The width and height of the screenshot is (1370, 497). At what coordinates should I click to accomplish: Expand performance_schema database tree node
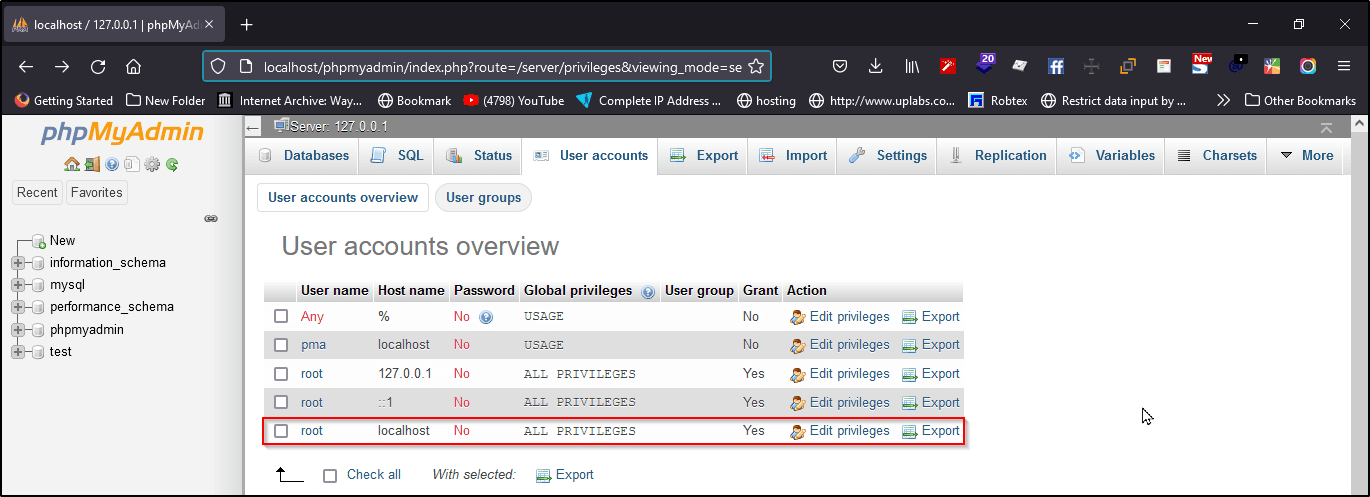pyautogui.click(x=17, y=307)
